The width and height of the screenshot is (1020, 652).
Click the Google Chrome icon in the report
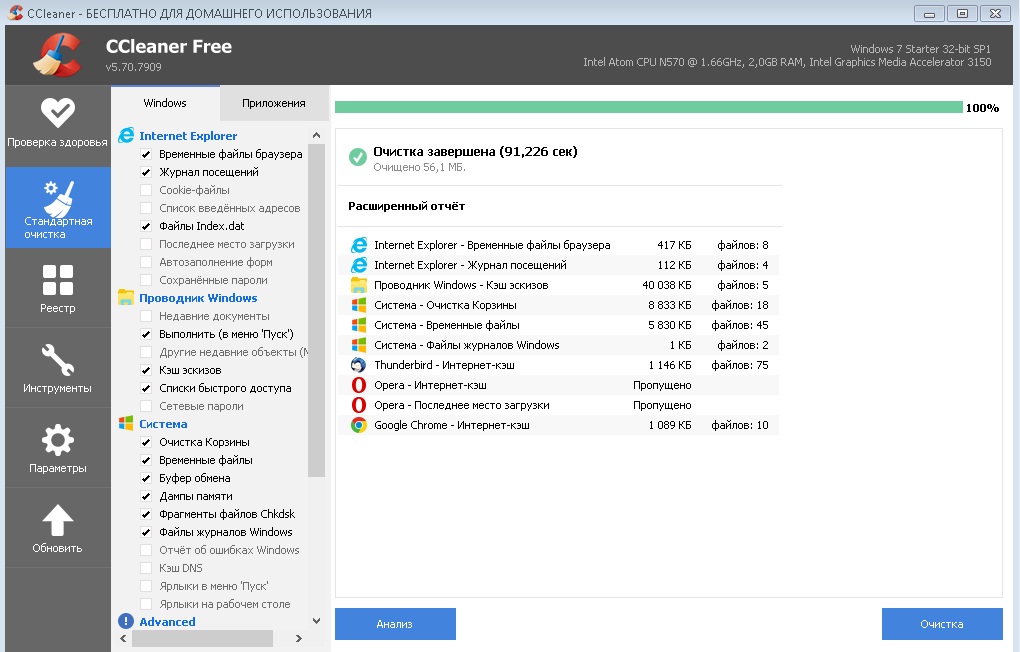pyautogui.click(x=358, y=425)
